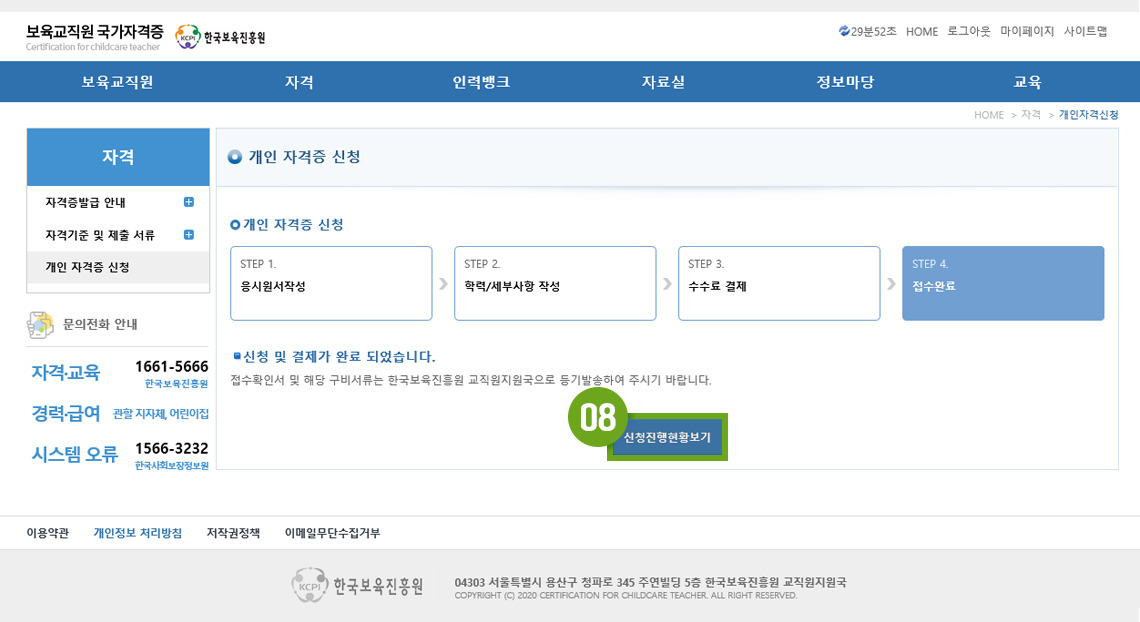This screenshot has height=622, width=1140.
Task: Open the 정보마당 main menu
Action: (845, 82)
